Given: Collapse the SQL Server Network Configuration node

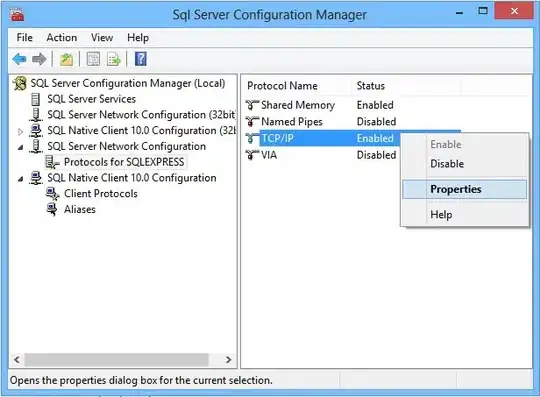Looking at the screenshot, I should click(21, 147).
